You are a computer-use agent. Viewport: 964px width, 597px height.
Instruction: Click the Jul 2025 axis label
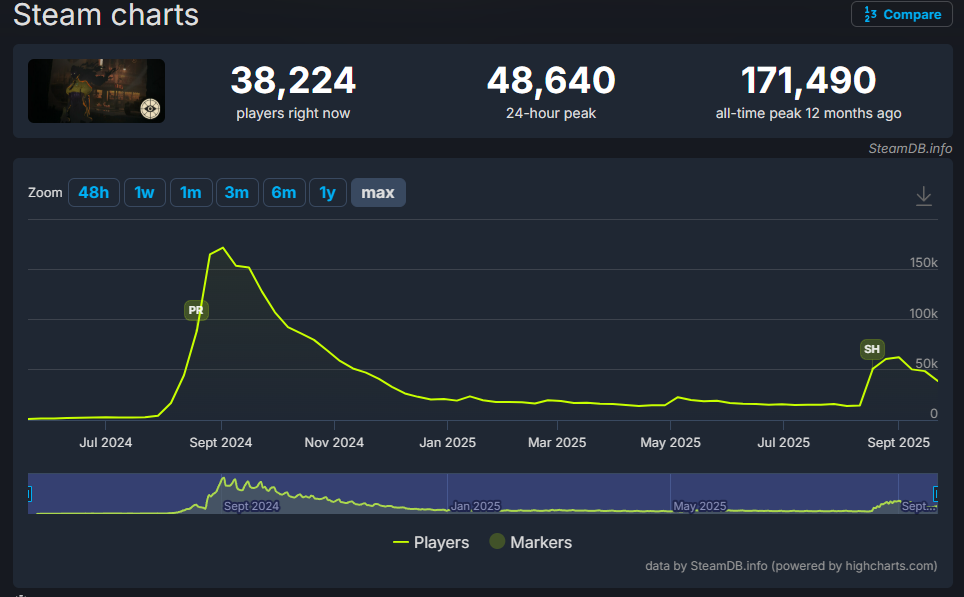[x=783, y=443]
